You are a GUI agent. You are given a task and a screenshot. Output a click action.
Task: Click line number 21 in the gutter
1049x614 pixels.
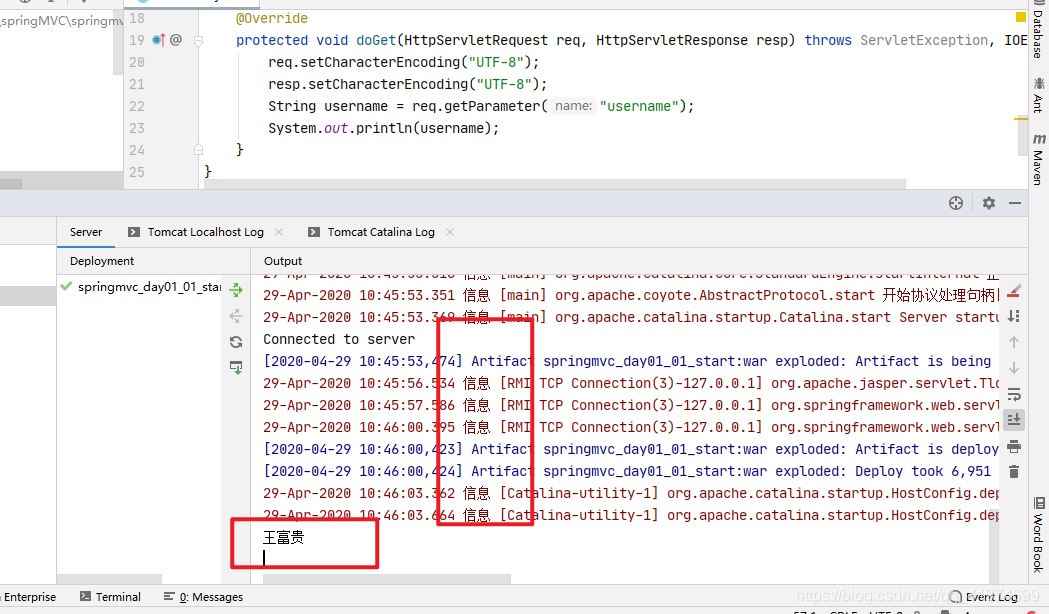tap(136, 84)
